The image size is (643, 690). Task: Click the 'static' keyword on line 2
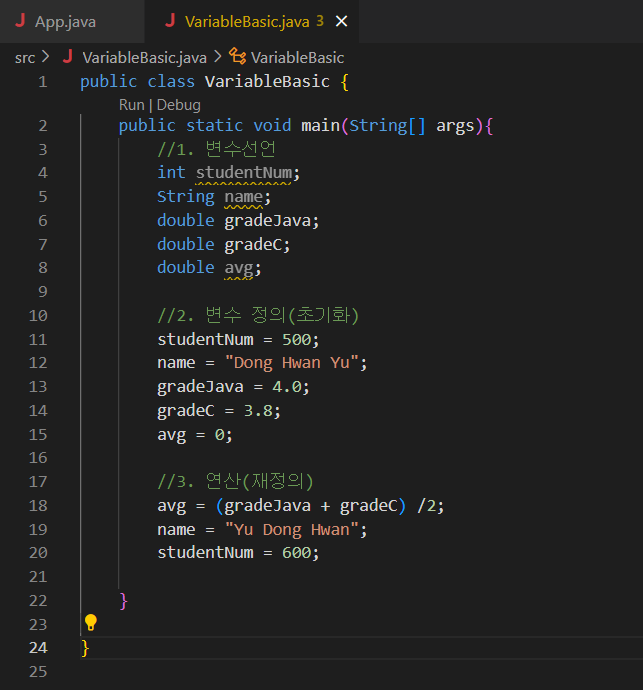coord(215,126)
